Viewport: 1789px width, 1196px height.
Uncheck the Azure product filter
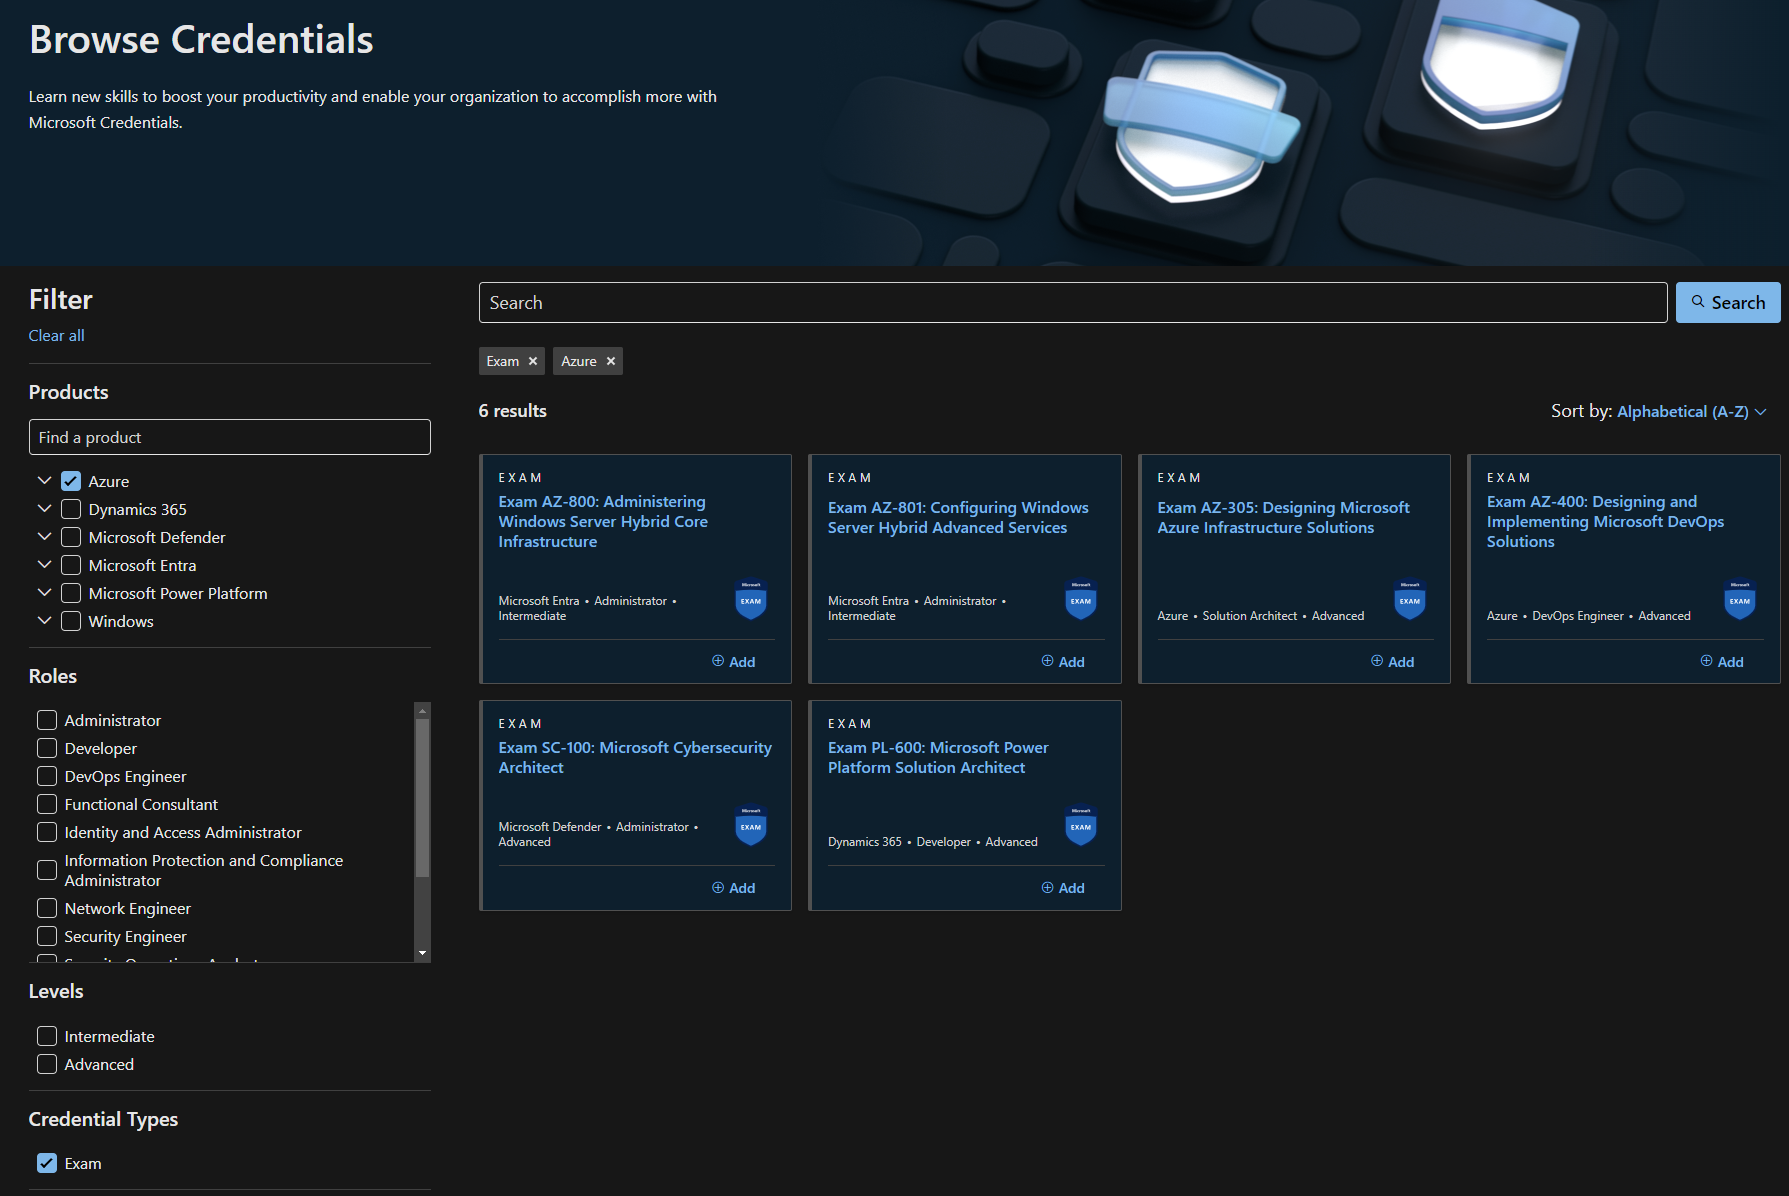(x=70, y=480)
